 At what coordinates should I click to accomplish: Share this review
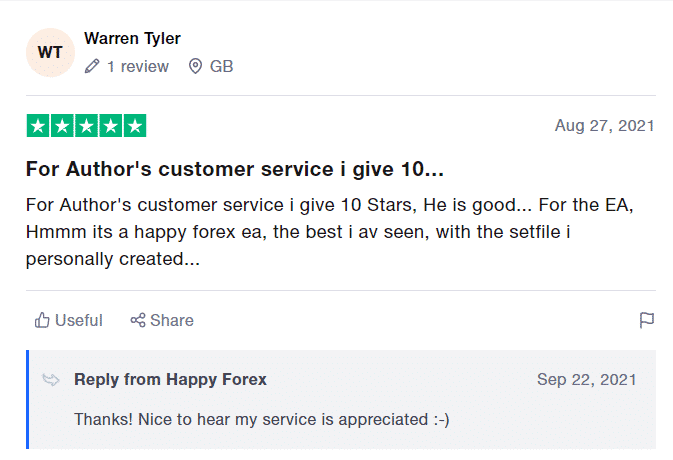[x=162, y=320]
